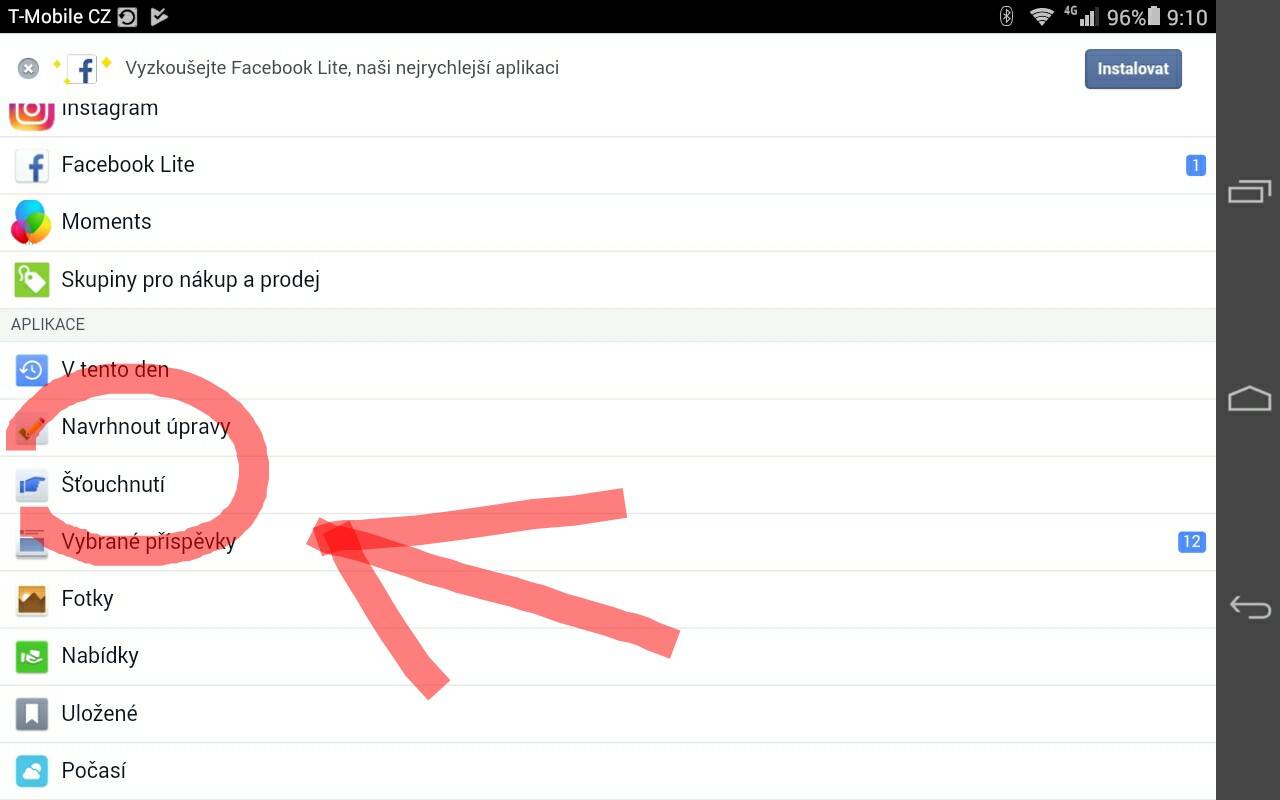Tap the Moments balloon icon
Screen dimensions: 1280x800
pos(30,222)
